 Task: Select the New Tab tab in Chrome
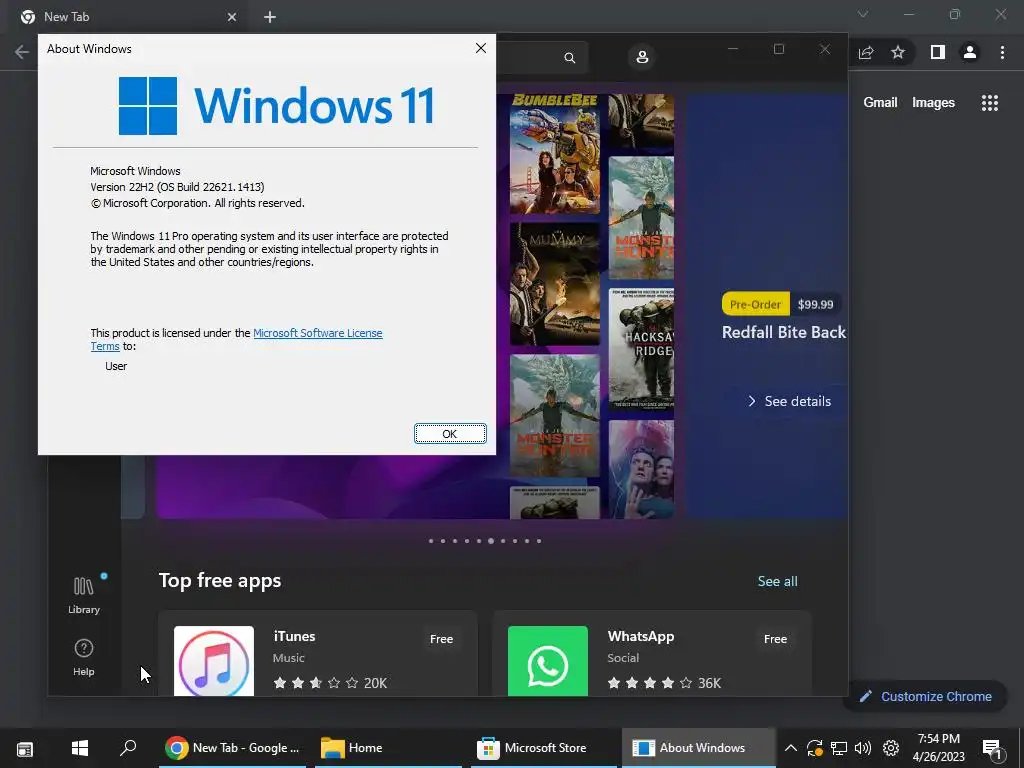[x=127, y=17]
